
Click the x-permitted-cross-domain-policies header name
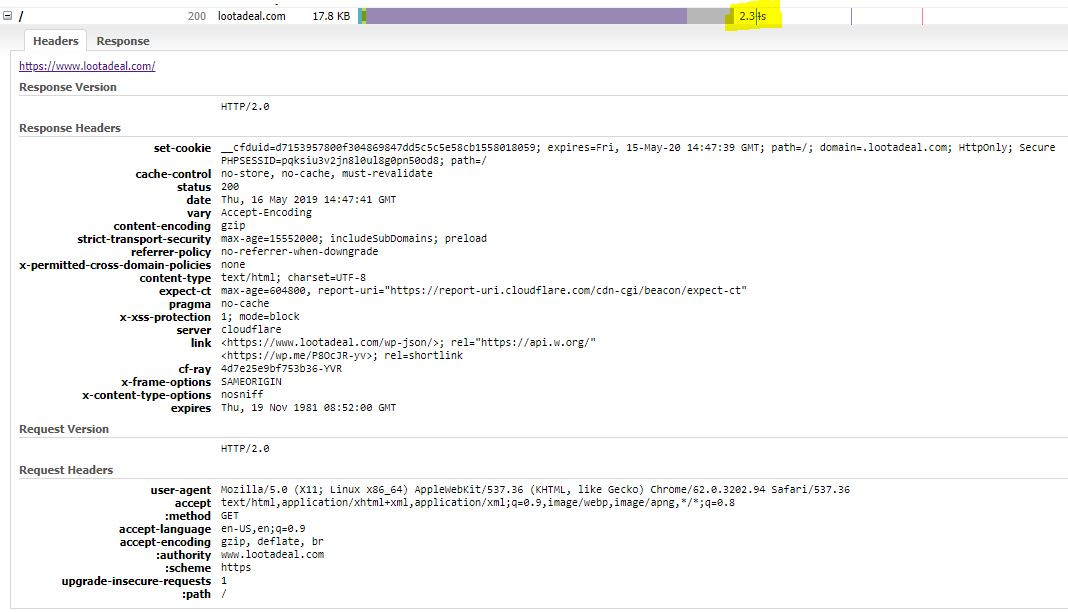point(115,265)
